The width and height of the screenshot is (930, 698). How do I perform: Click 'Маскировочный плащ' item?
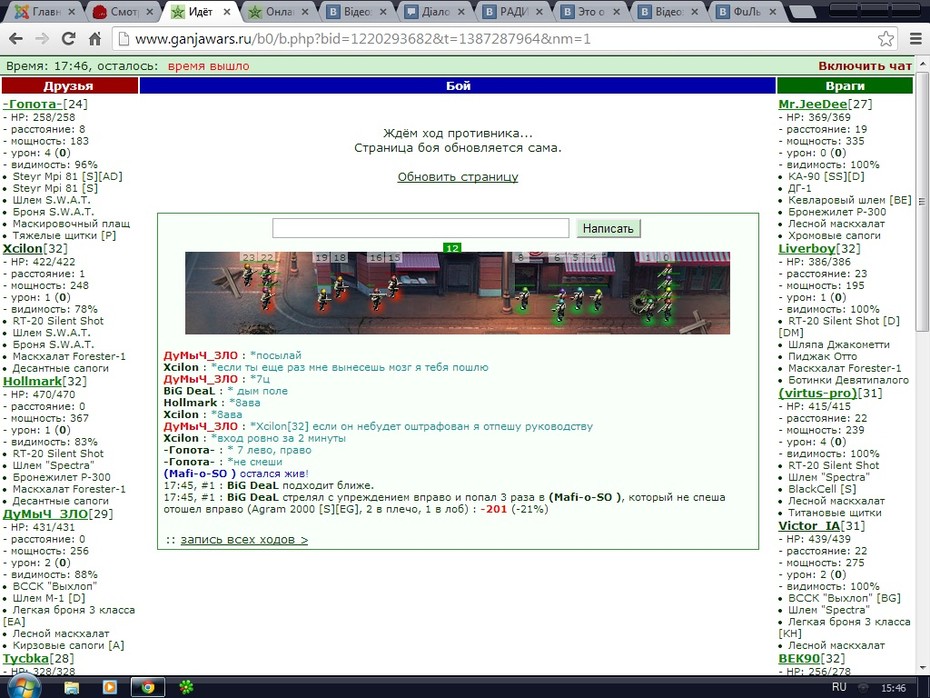(x=71, y=224)
